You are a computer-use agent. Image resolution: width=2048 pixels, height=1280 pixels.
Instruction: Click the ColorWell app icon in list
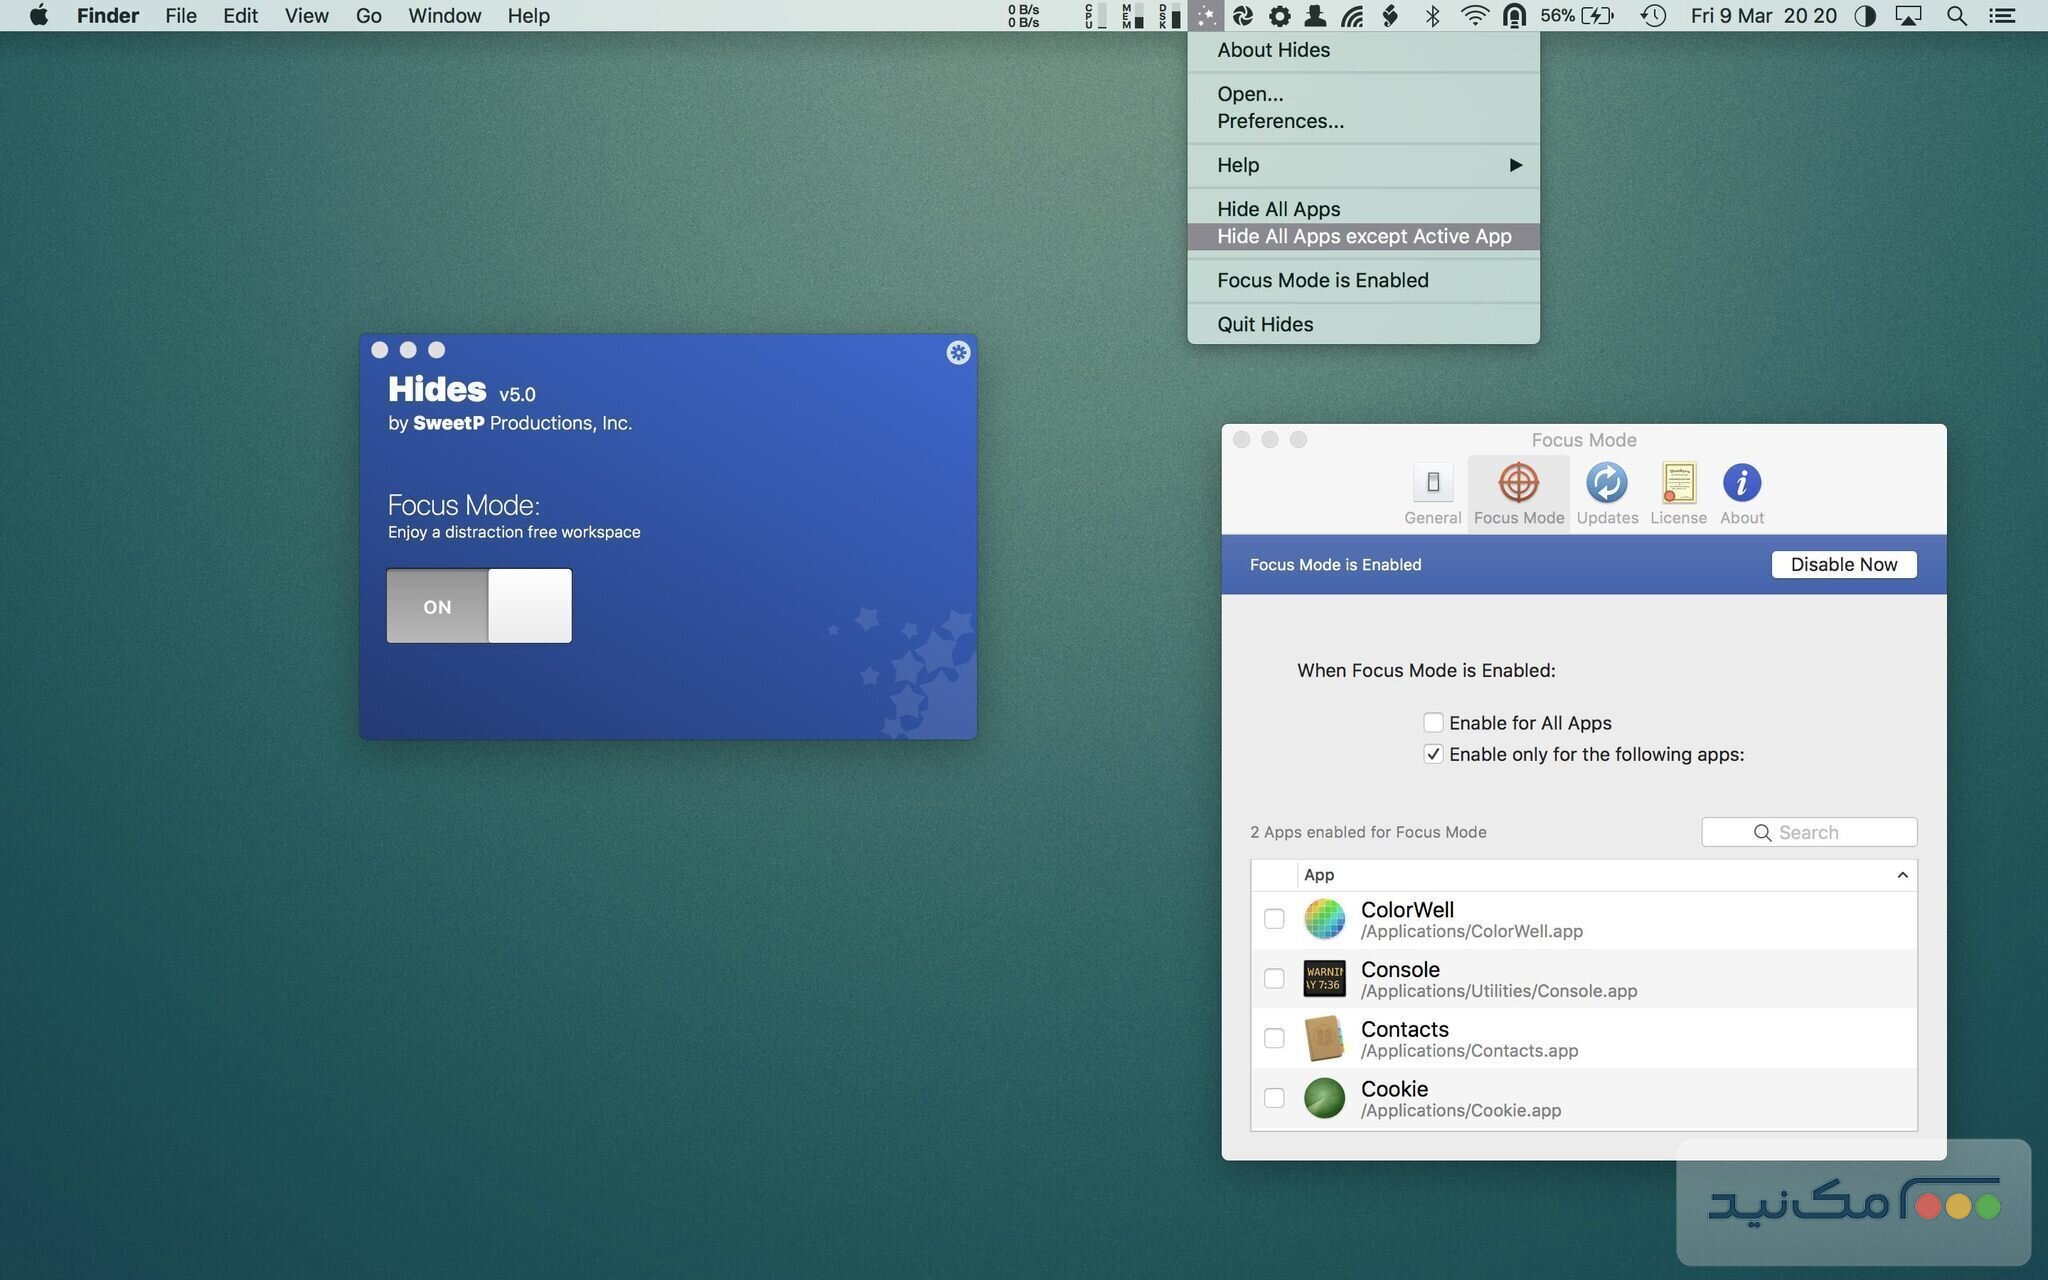[x=1324, y=919]
